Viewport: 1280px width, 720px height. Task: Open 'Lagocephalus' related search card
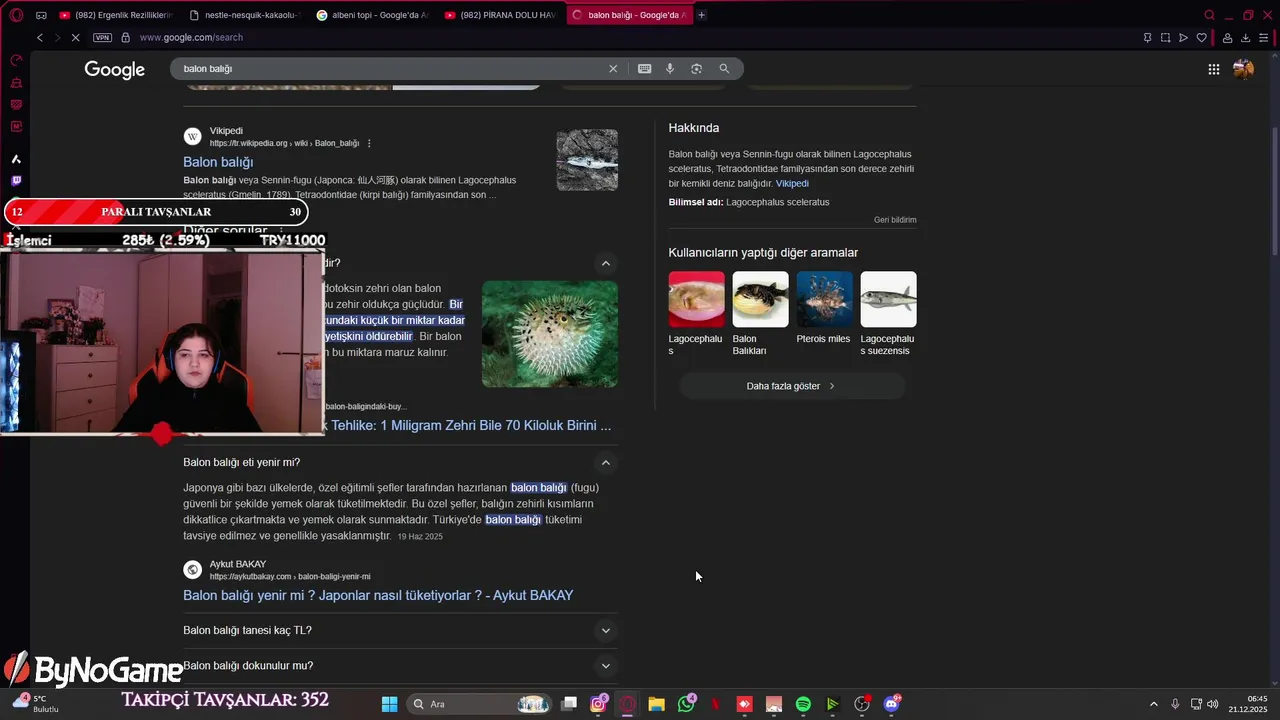click(696, 314)
